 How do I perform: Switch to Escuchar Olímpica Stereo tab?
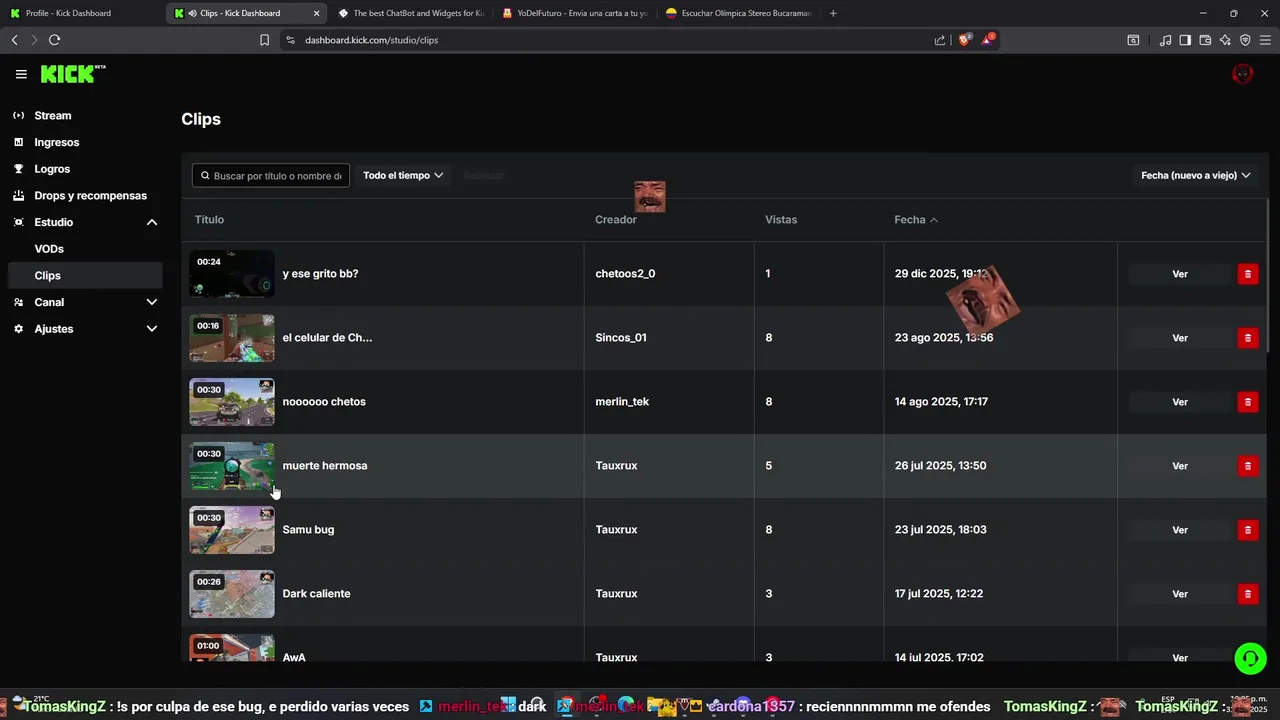coord(738,13)
